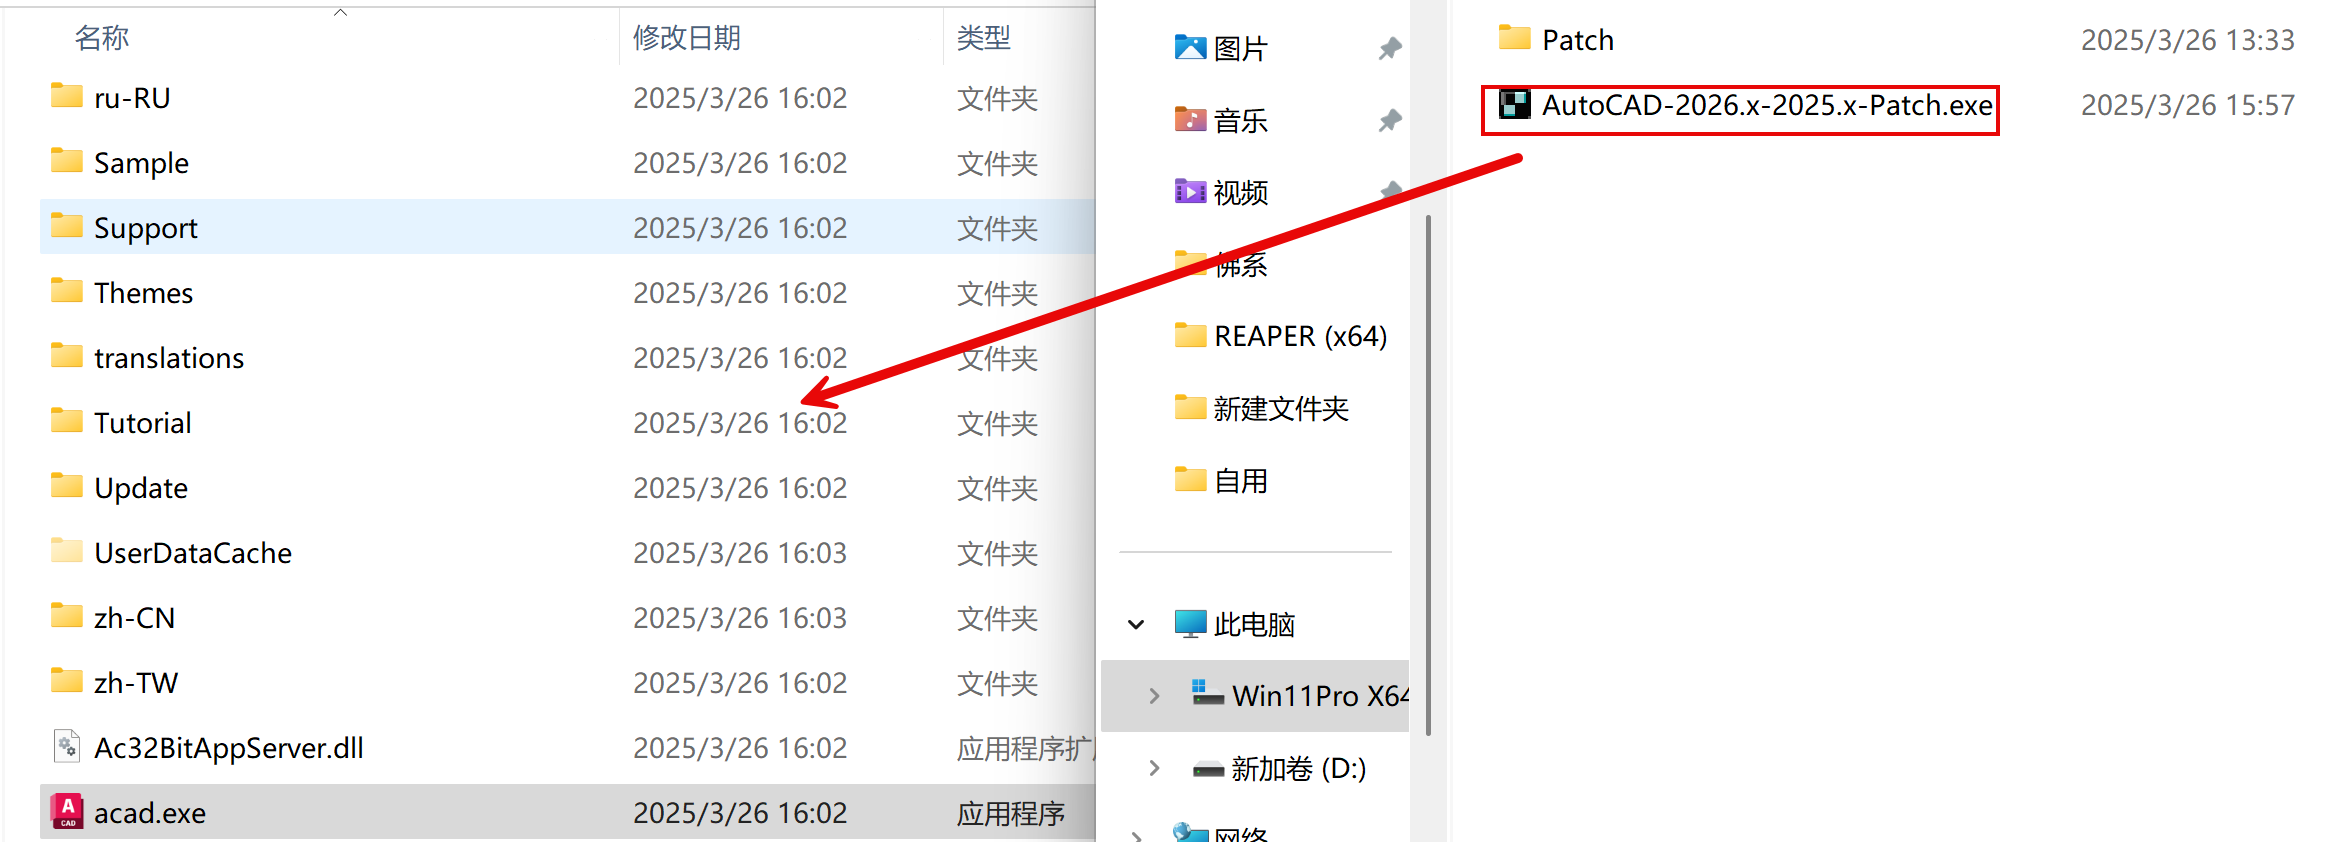Viewport: 2327px width, 842px height.
Task: Open the 音乐 music folder icon
Action: click(x=1190, y=121)
